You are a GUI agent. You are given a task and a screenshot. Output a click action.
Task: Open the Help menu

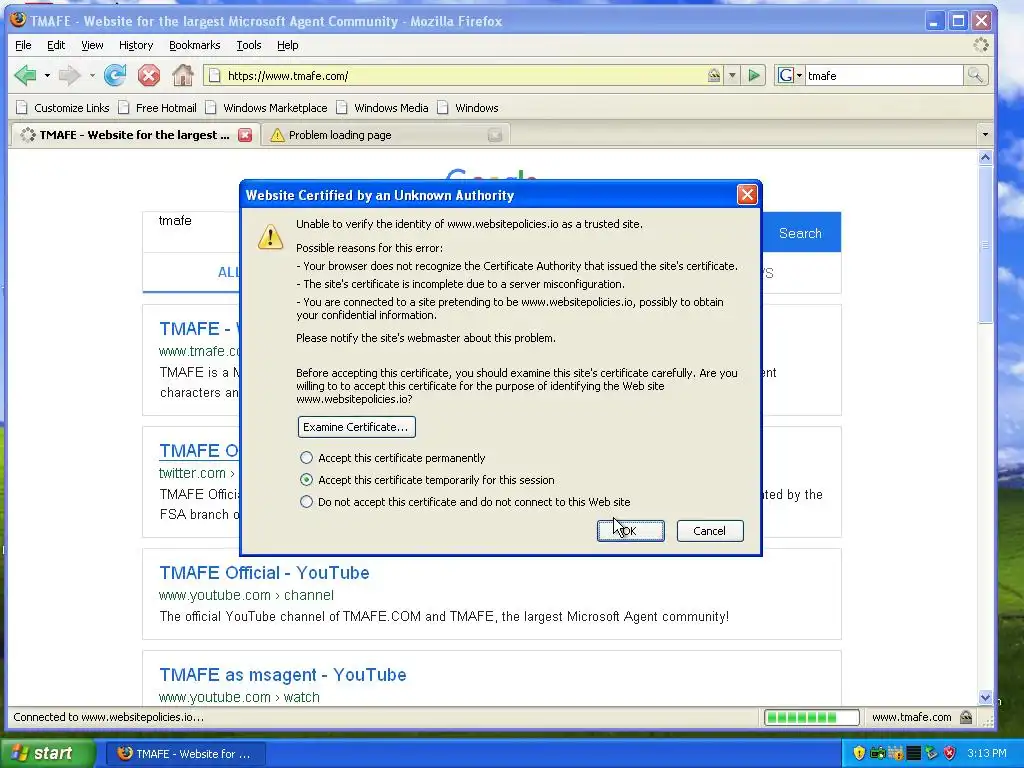pyautogui.click(x=287, y=45)
